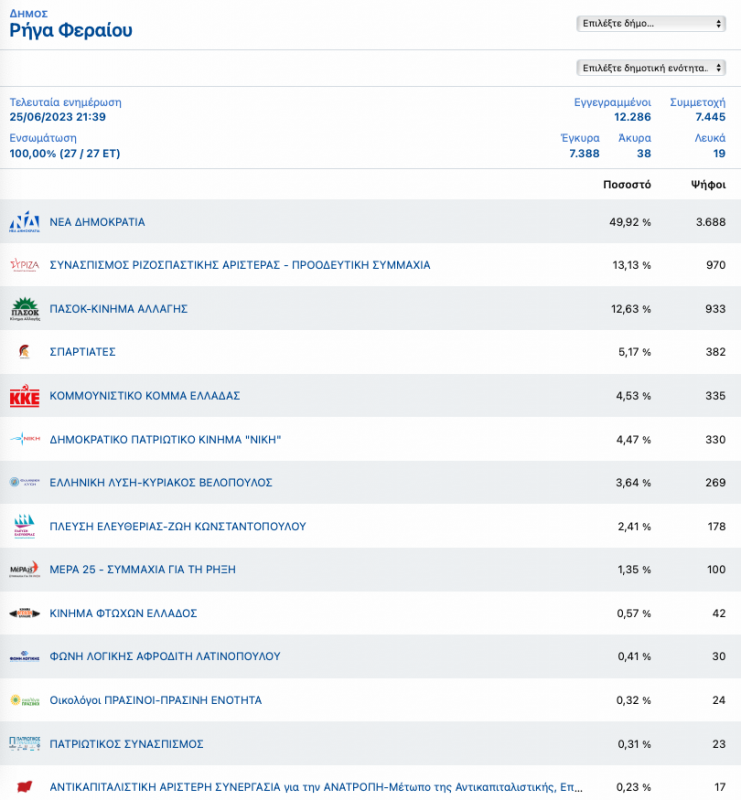This screenshot has height=800, width=741.
Task: Click the Φωνή Λογικής logo
Action: click(x=24, y=657)
